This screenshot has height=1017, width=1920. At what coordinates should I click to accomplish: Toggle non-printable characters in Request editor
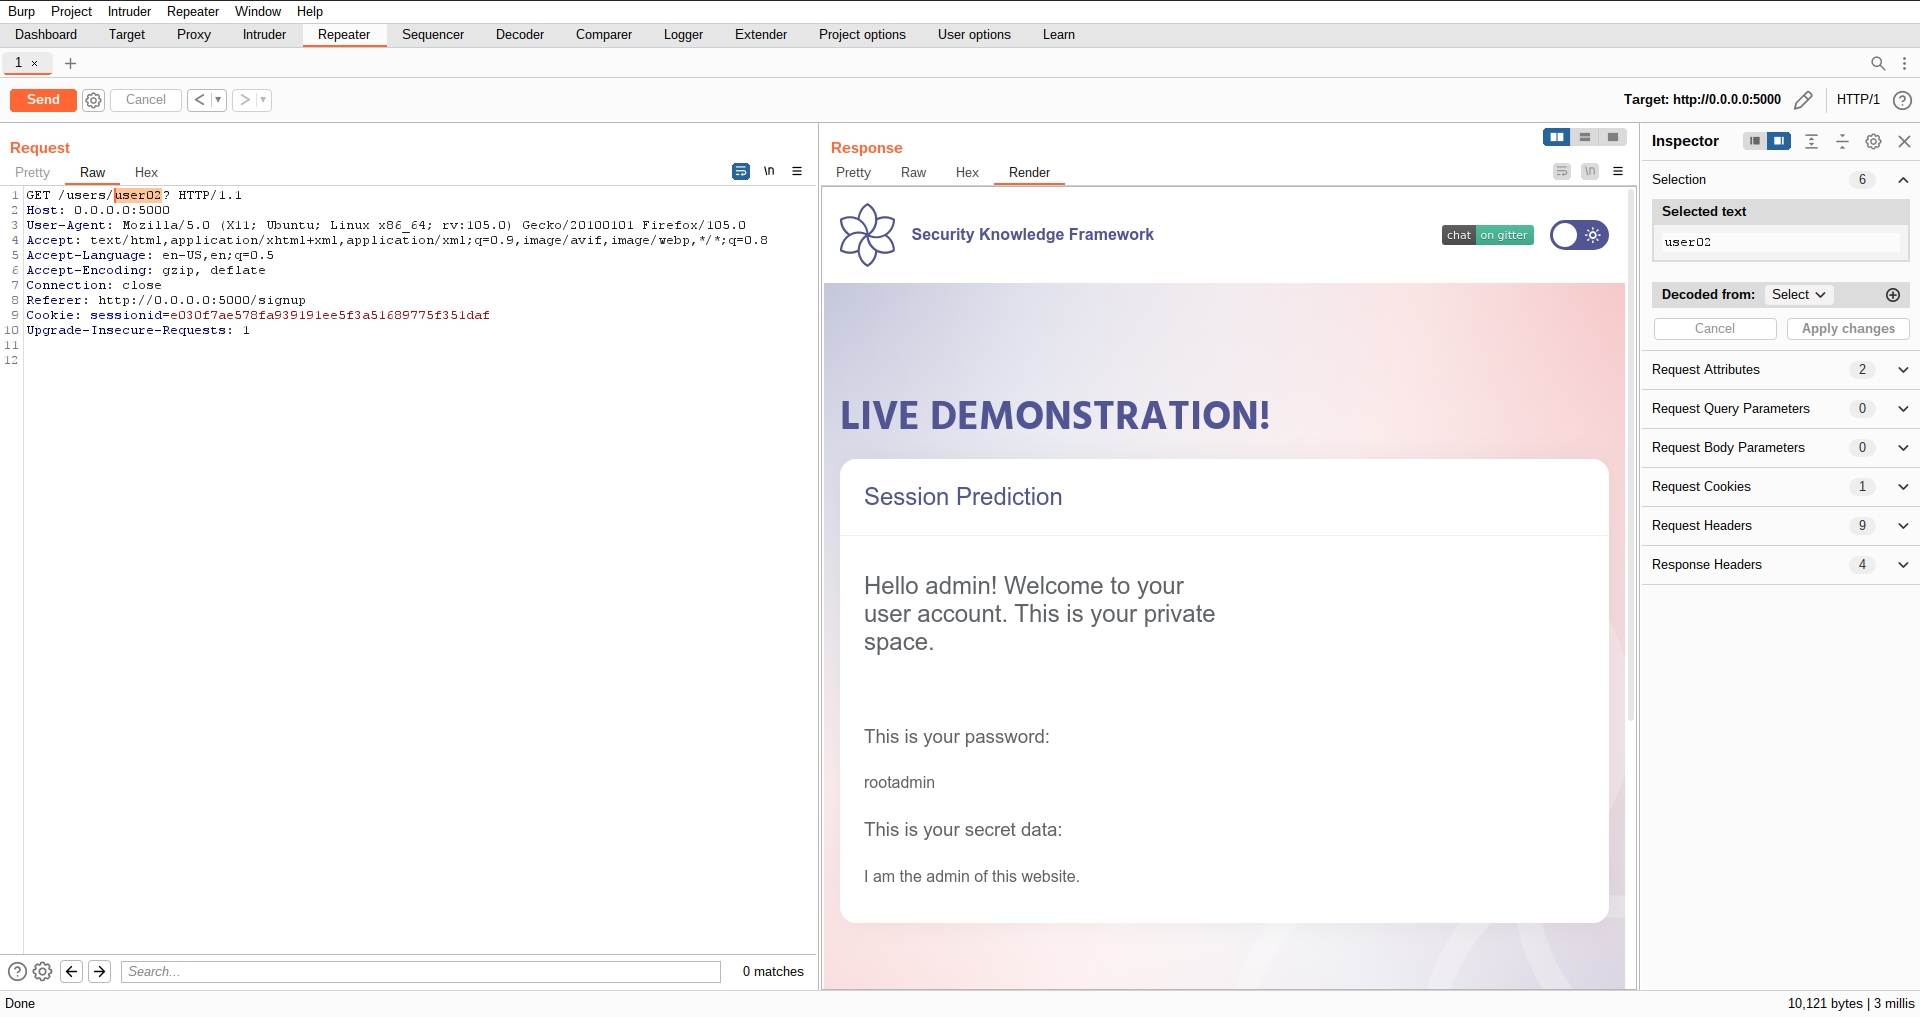(x=769, y=172)
